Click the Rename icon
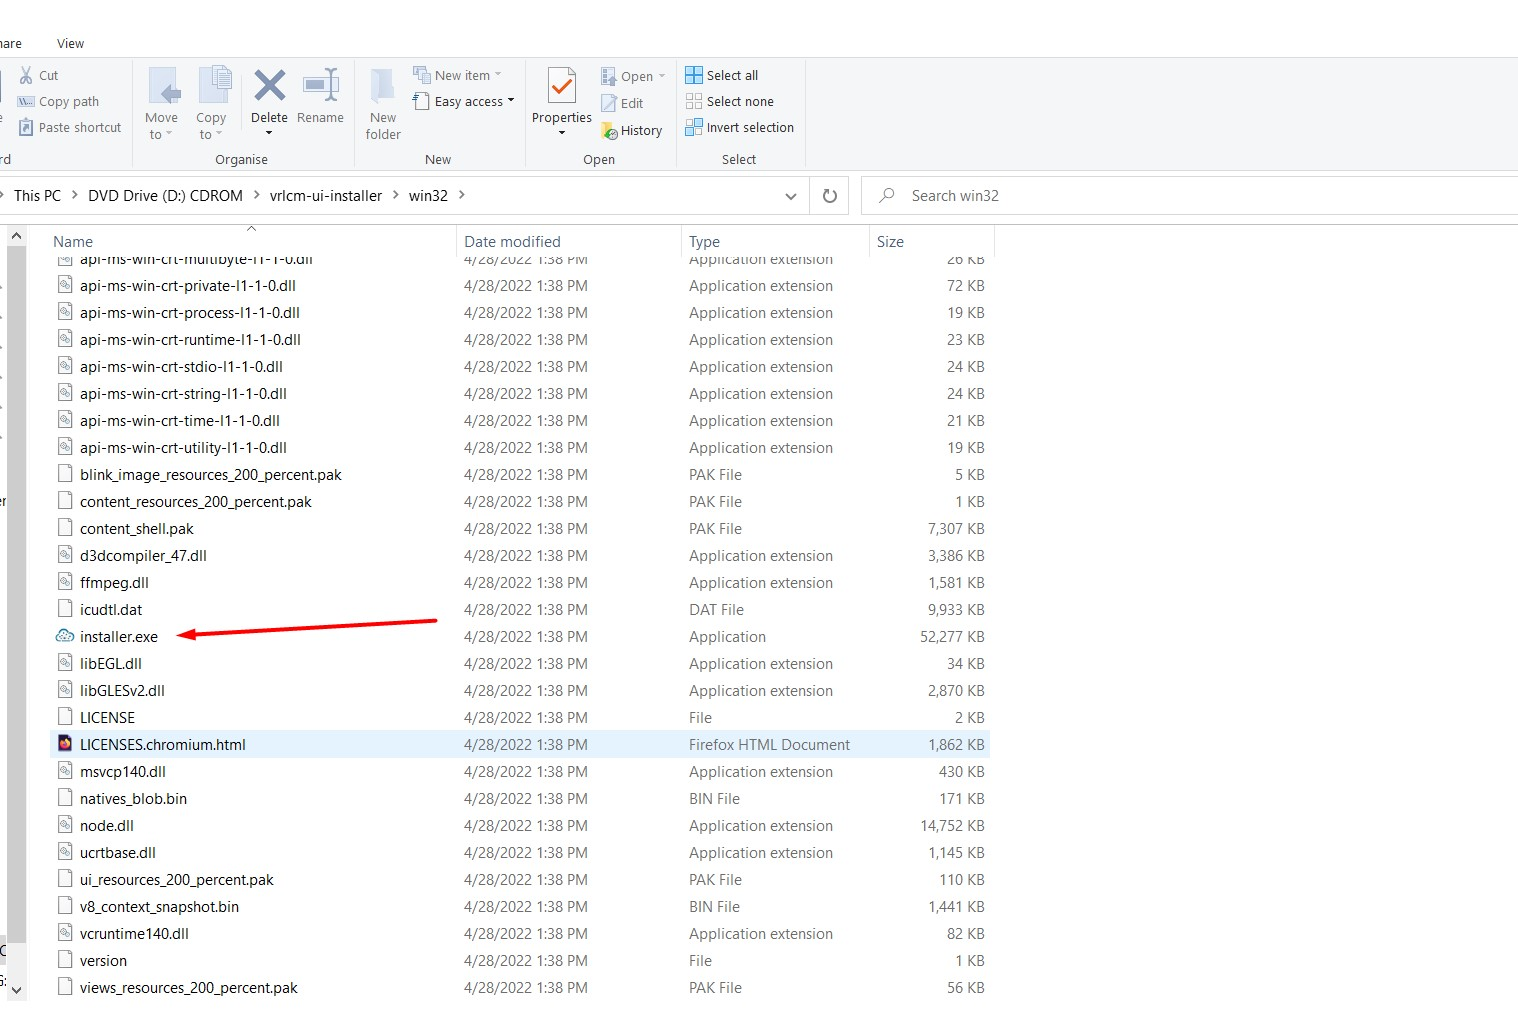This screenshot has width=1518, height=1017. (320, 86)
